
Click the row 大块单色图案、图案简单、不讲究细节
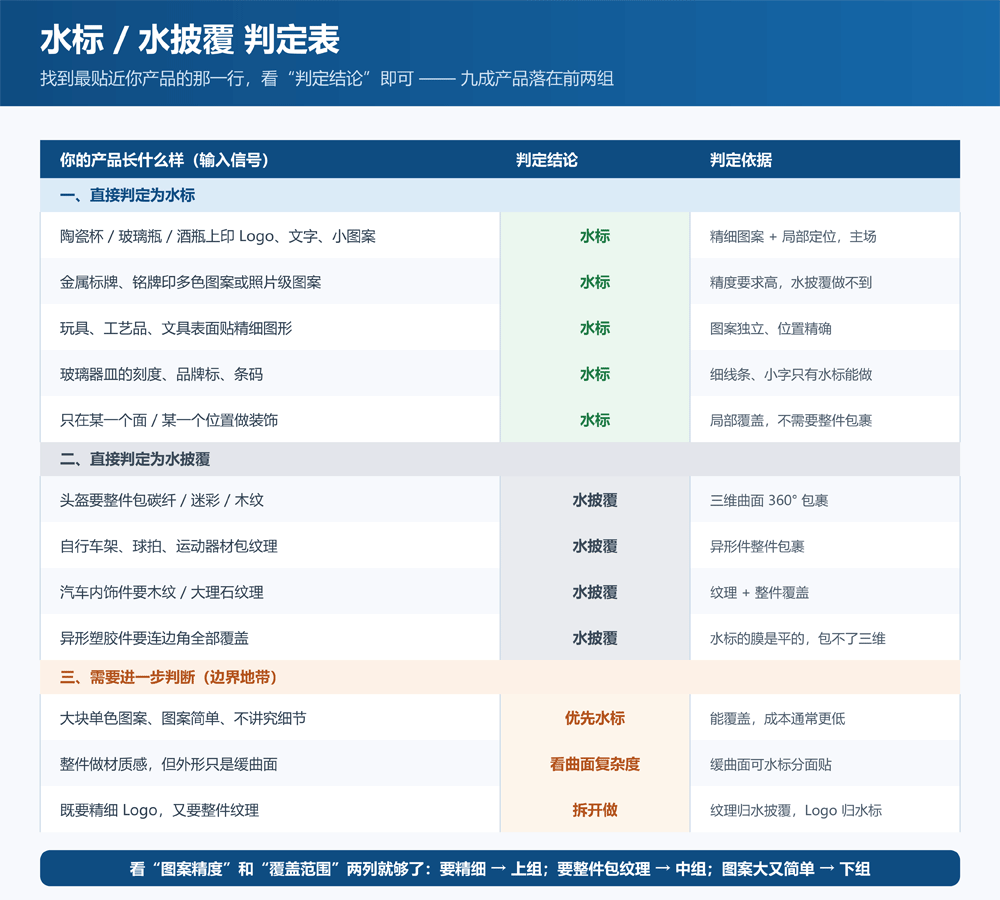coord(500,718)
